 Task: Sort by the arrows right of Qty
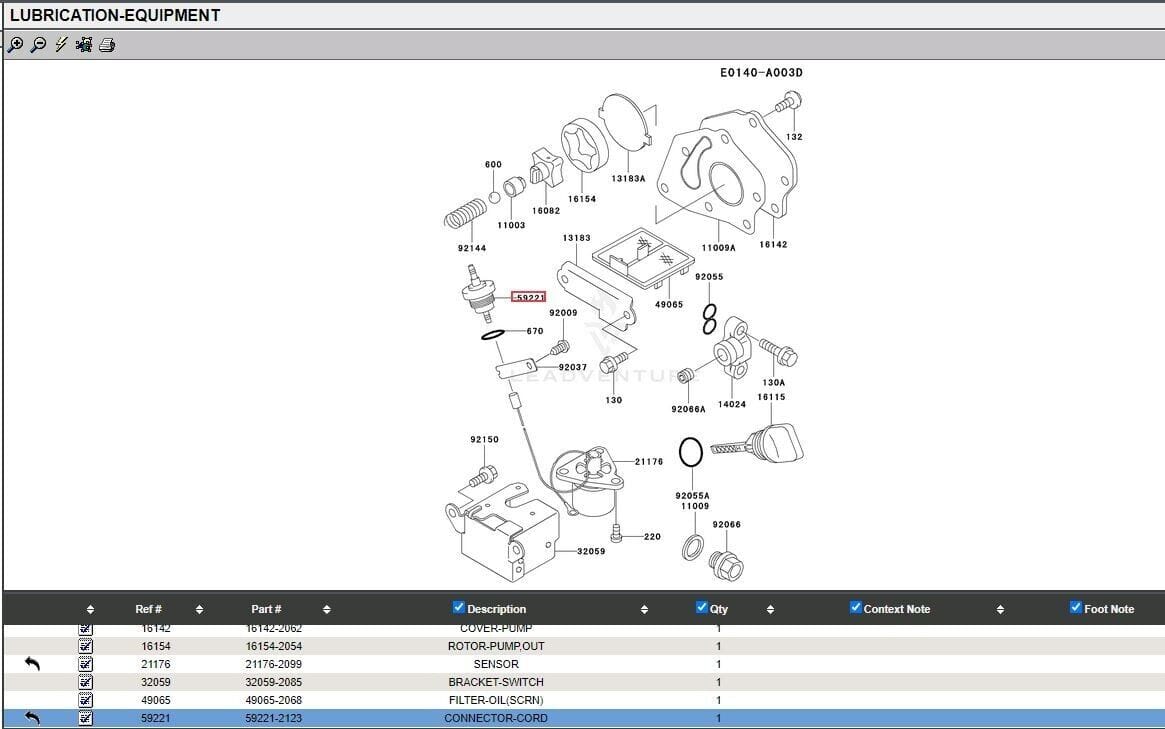[770, 609]
